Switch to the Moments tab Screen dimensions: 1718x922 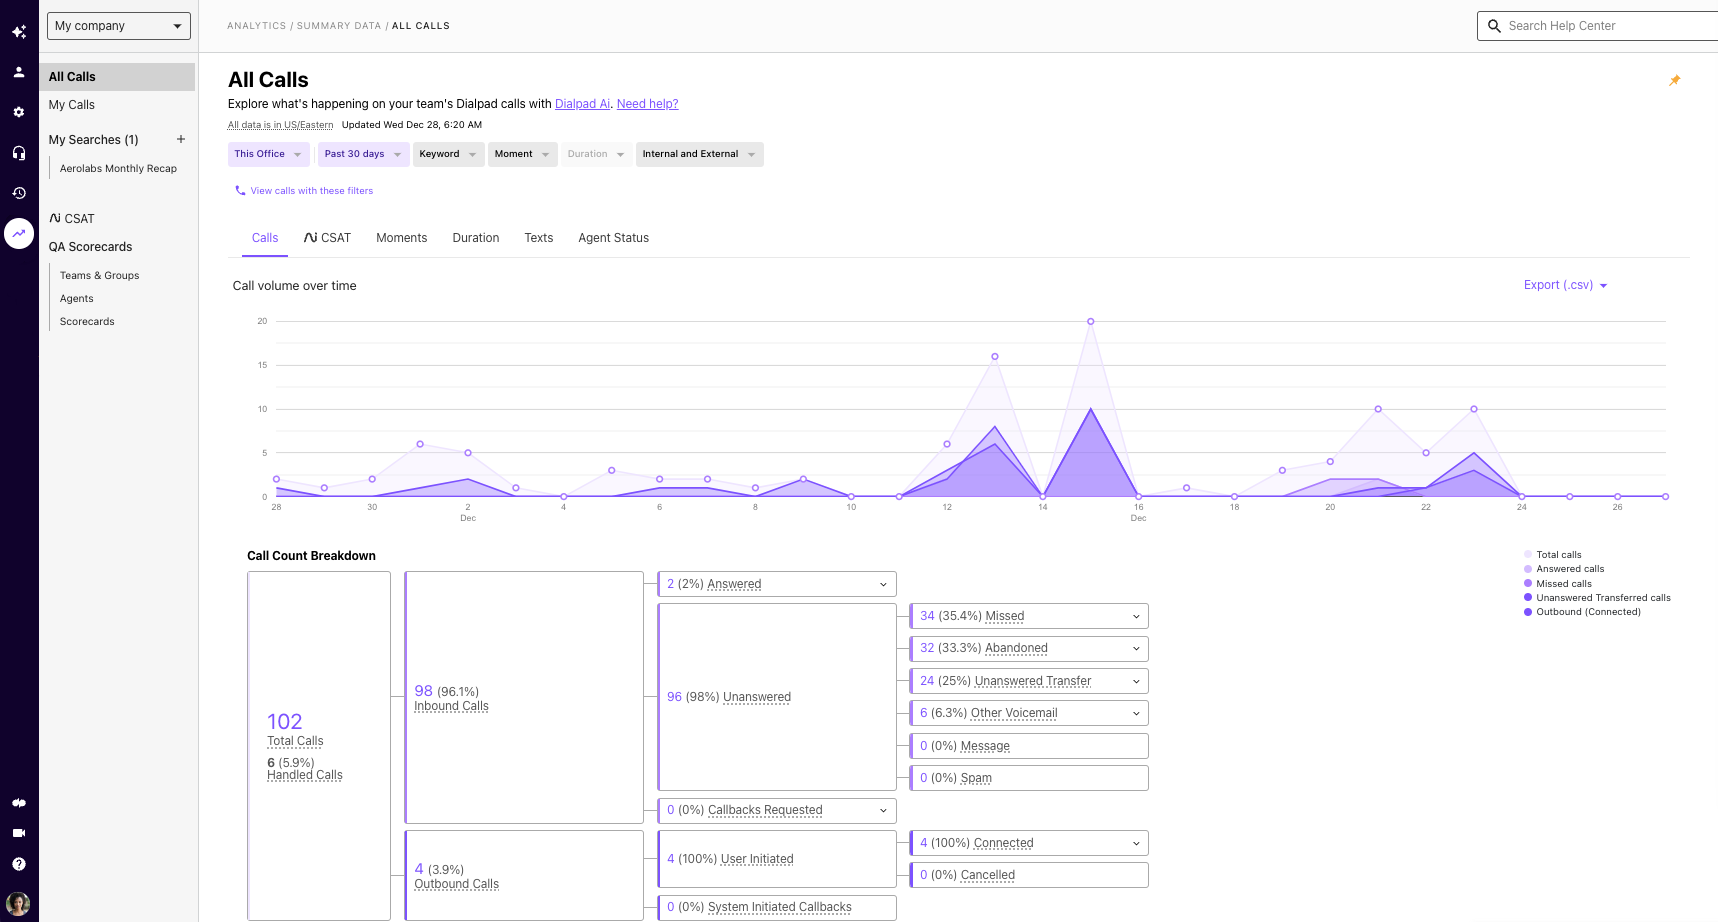click(402, 238)
